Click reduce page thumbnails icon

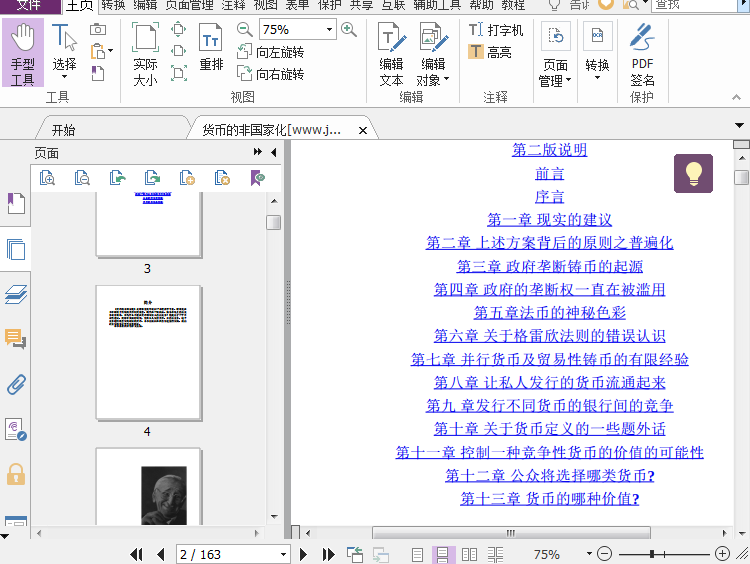(x=82, y=177)
